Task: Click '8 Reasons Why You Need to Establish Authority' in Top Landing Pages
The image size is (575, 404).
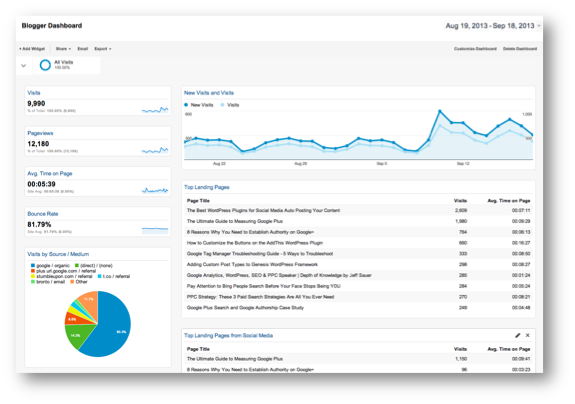Action: (x=358, y=232)
